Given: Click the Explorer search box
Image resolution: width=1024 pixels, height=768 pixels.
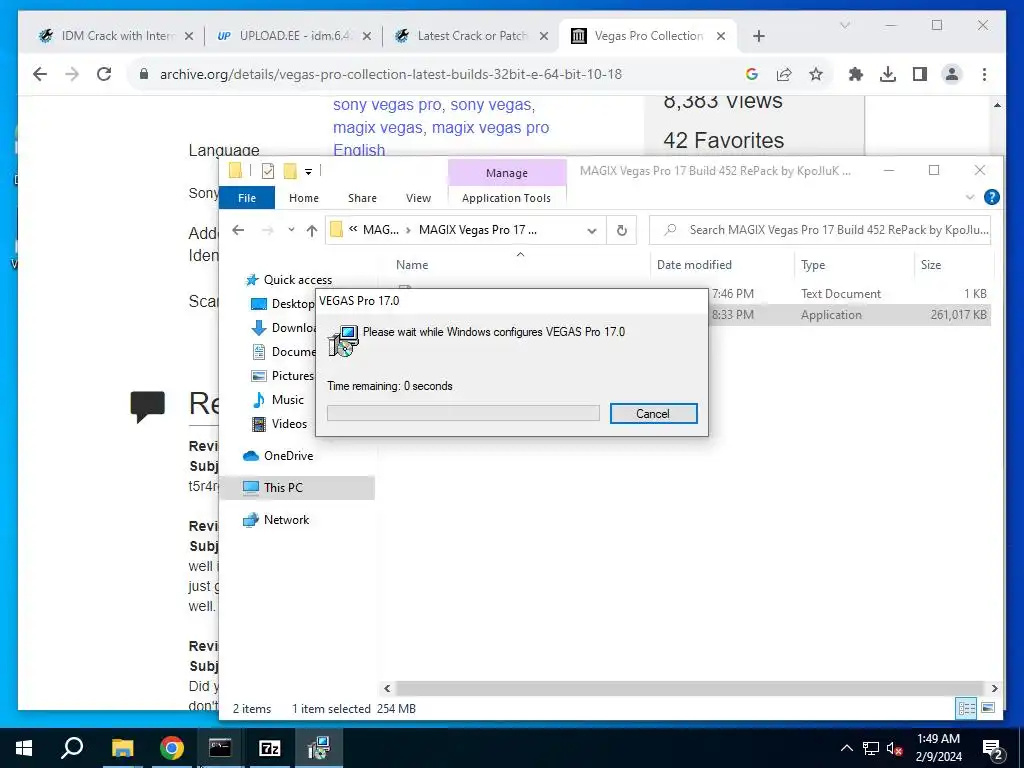Looking at the screenshot, I should (820, 230).
